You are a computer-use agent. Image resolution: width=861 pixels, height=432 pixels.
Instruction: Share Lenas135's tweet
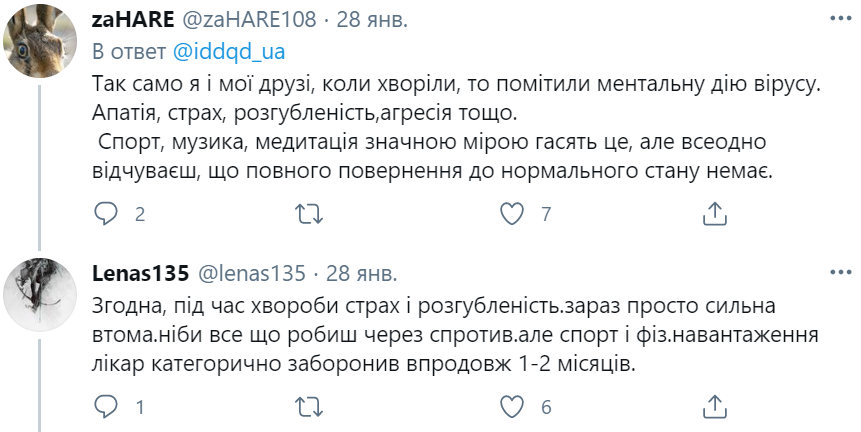pyautogui.click(x=715, y=406)
